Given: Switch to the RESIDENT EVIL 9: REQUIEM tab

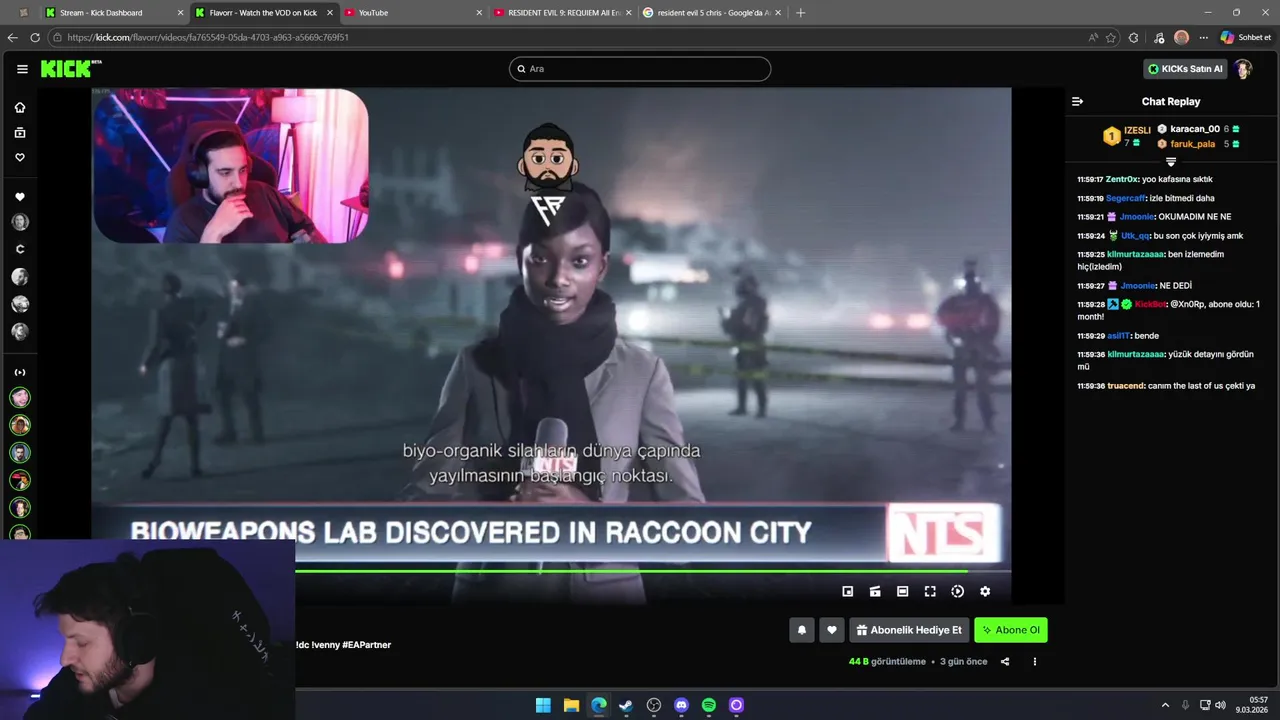Looking at the screenshot, I should [x=564, y=13].
